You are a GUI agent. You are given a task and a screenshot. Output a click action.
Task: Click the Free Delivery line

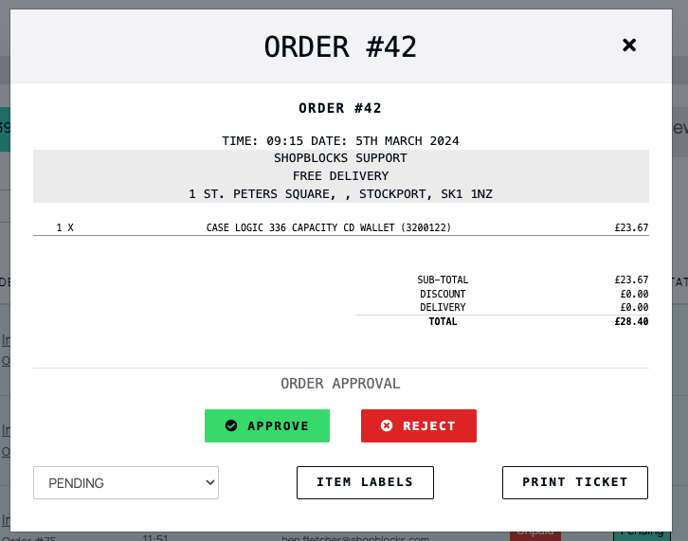[x=341, y=176]
